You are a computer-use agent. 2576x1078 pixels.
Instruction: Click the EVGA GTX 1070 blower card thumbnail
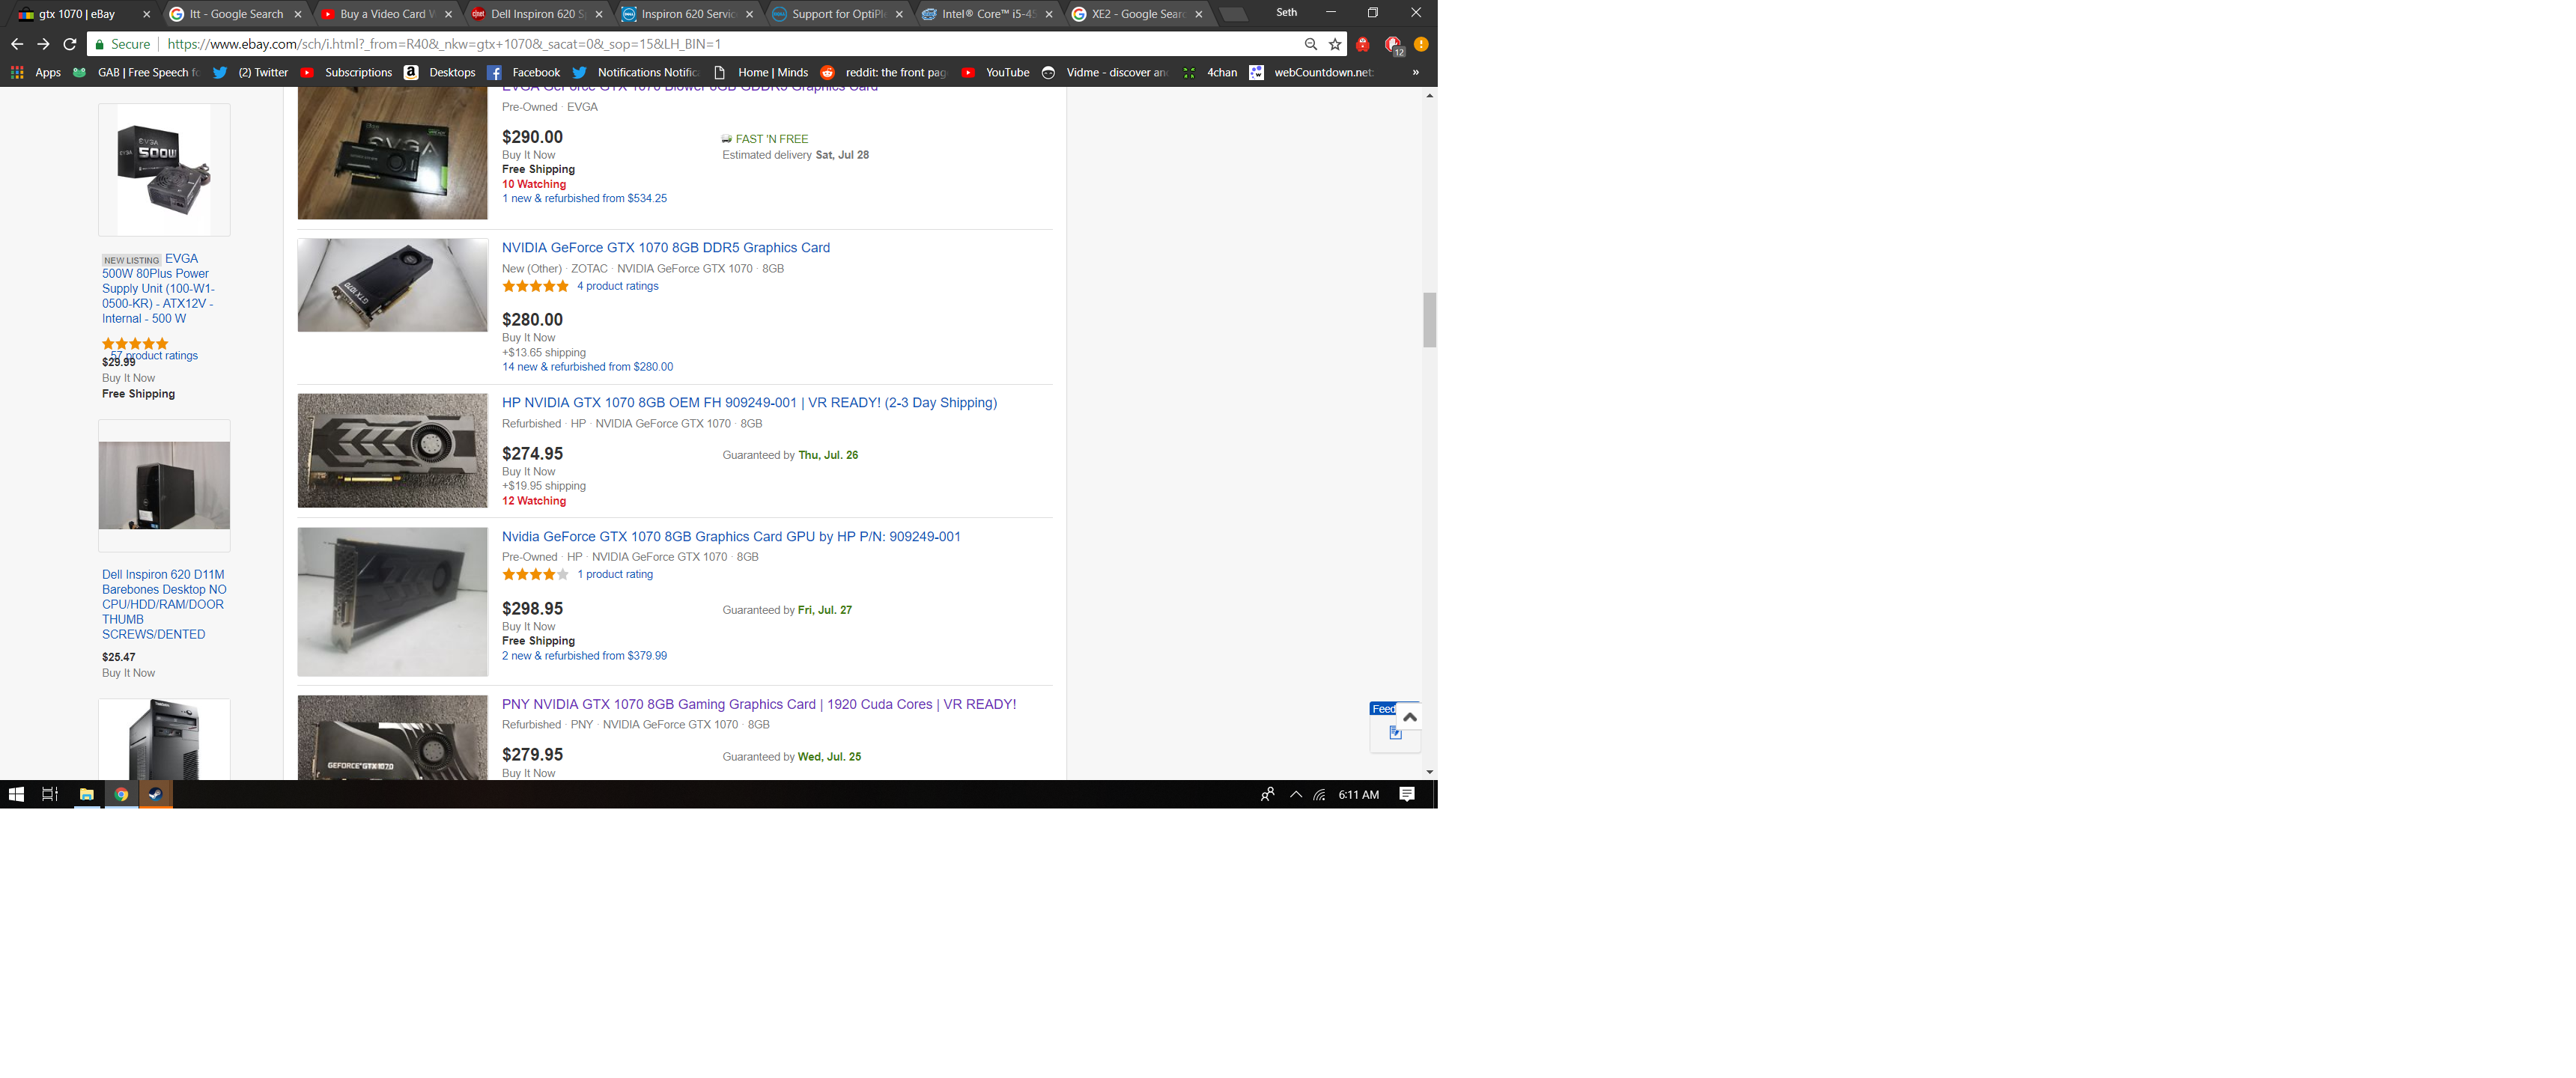(x=392, y=153)
